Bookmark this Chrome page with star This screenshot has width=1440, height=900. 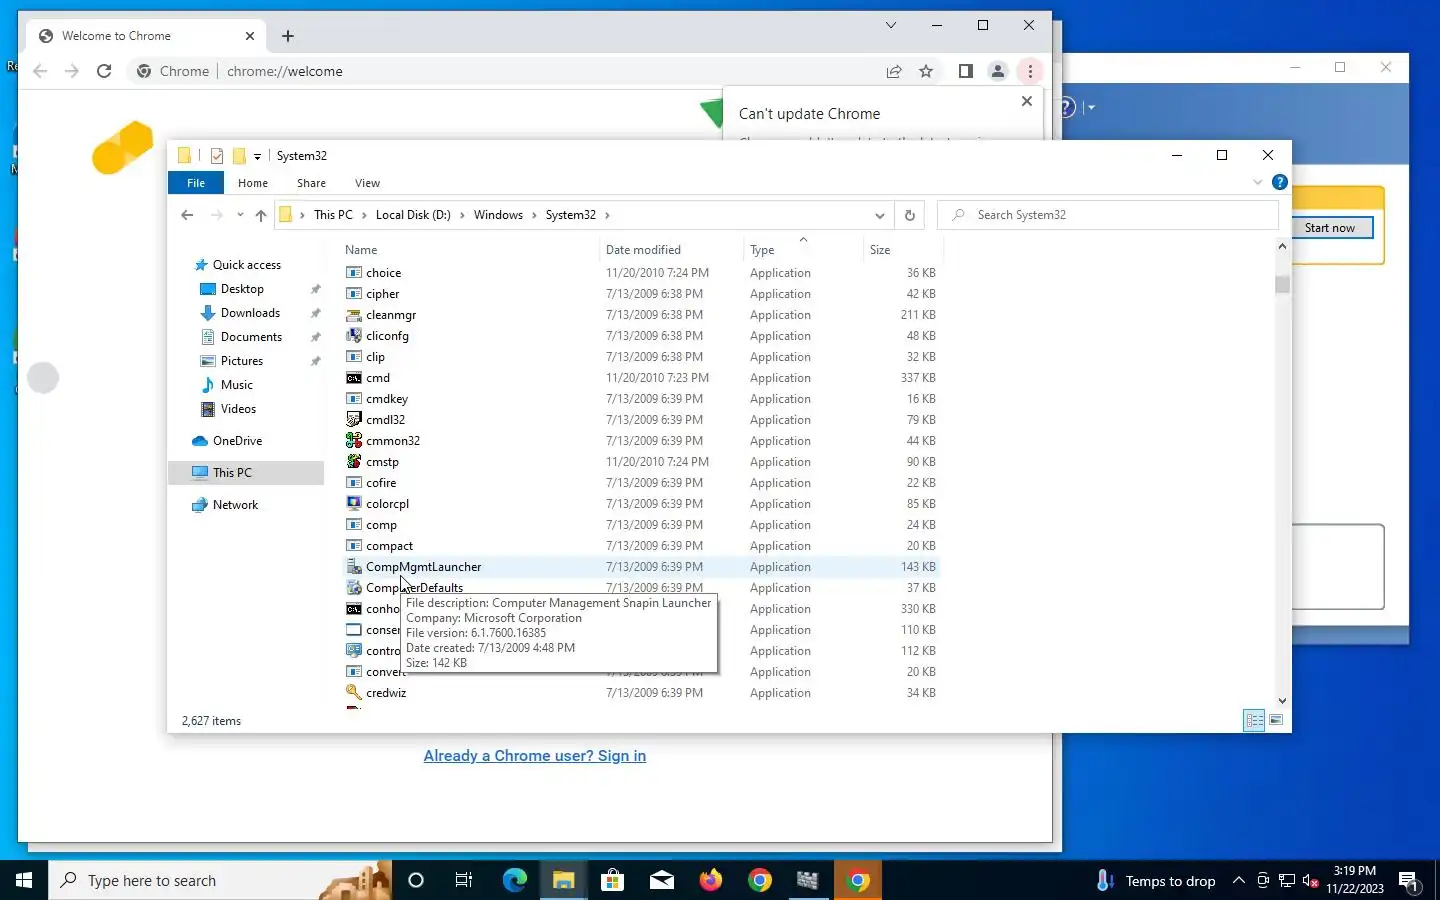click(x=926, y=71)
